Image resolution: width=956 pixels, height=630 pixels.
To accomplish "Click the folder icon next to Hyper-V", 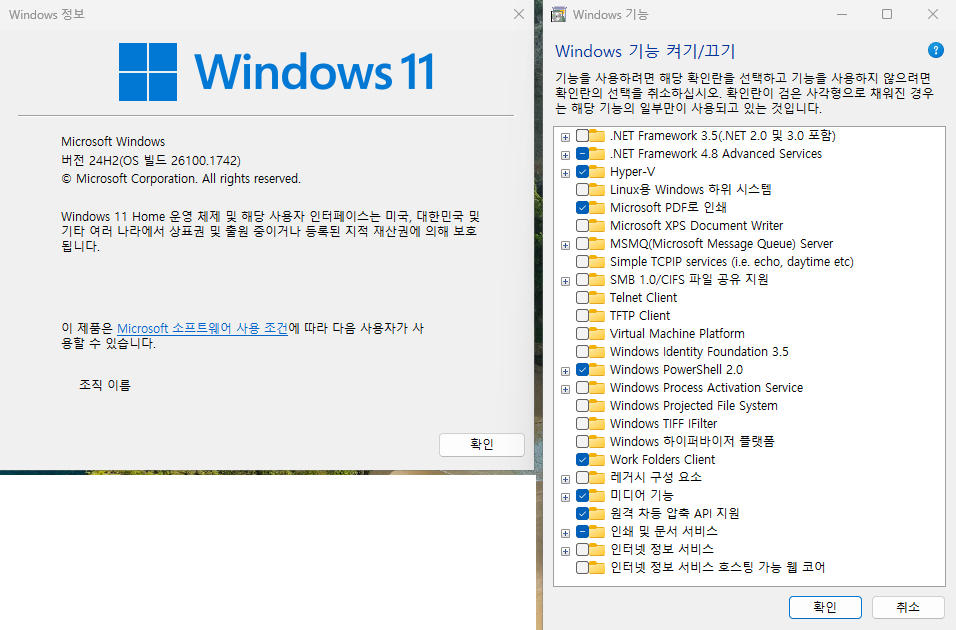I will 598,171.
